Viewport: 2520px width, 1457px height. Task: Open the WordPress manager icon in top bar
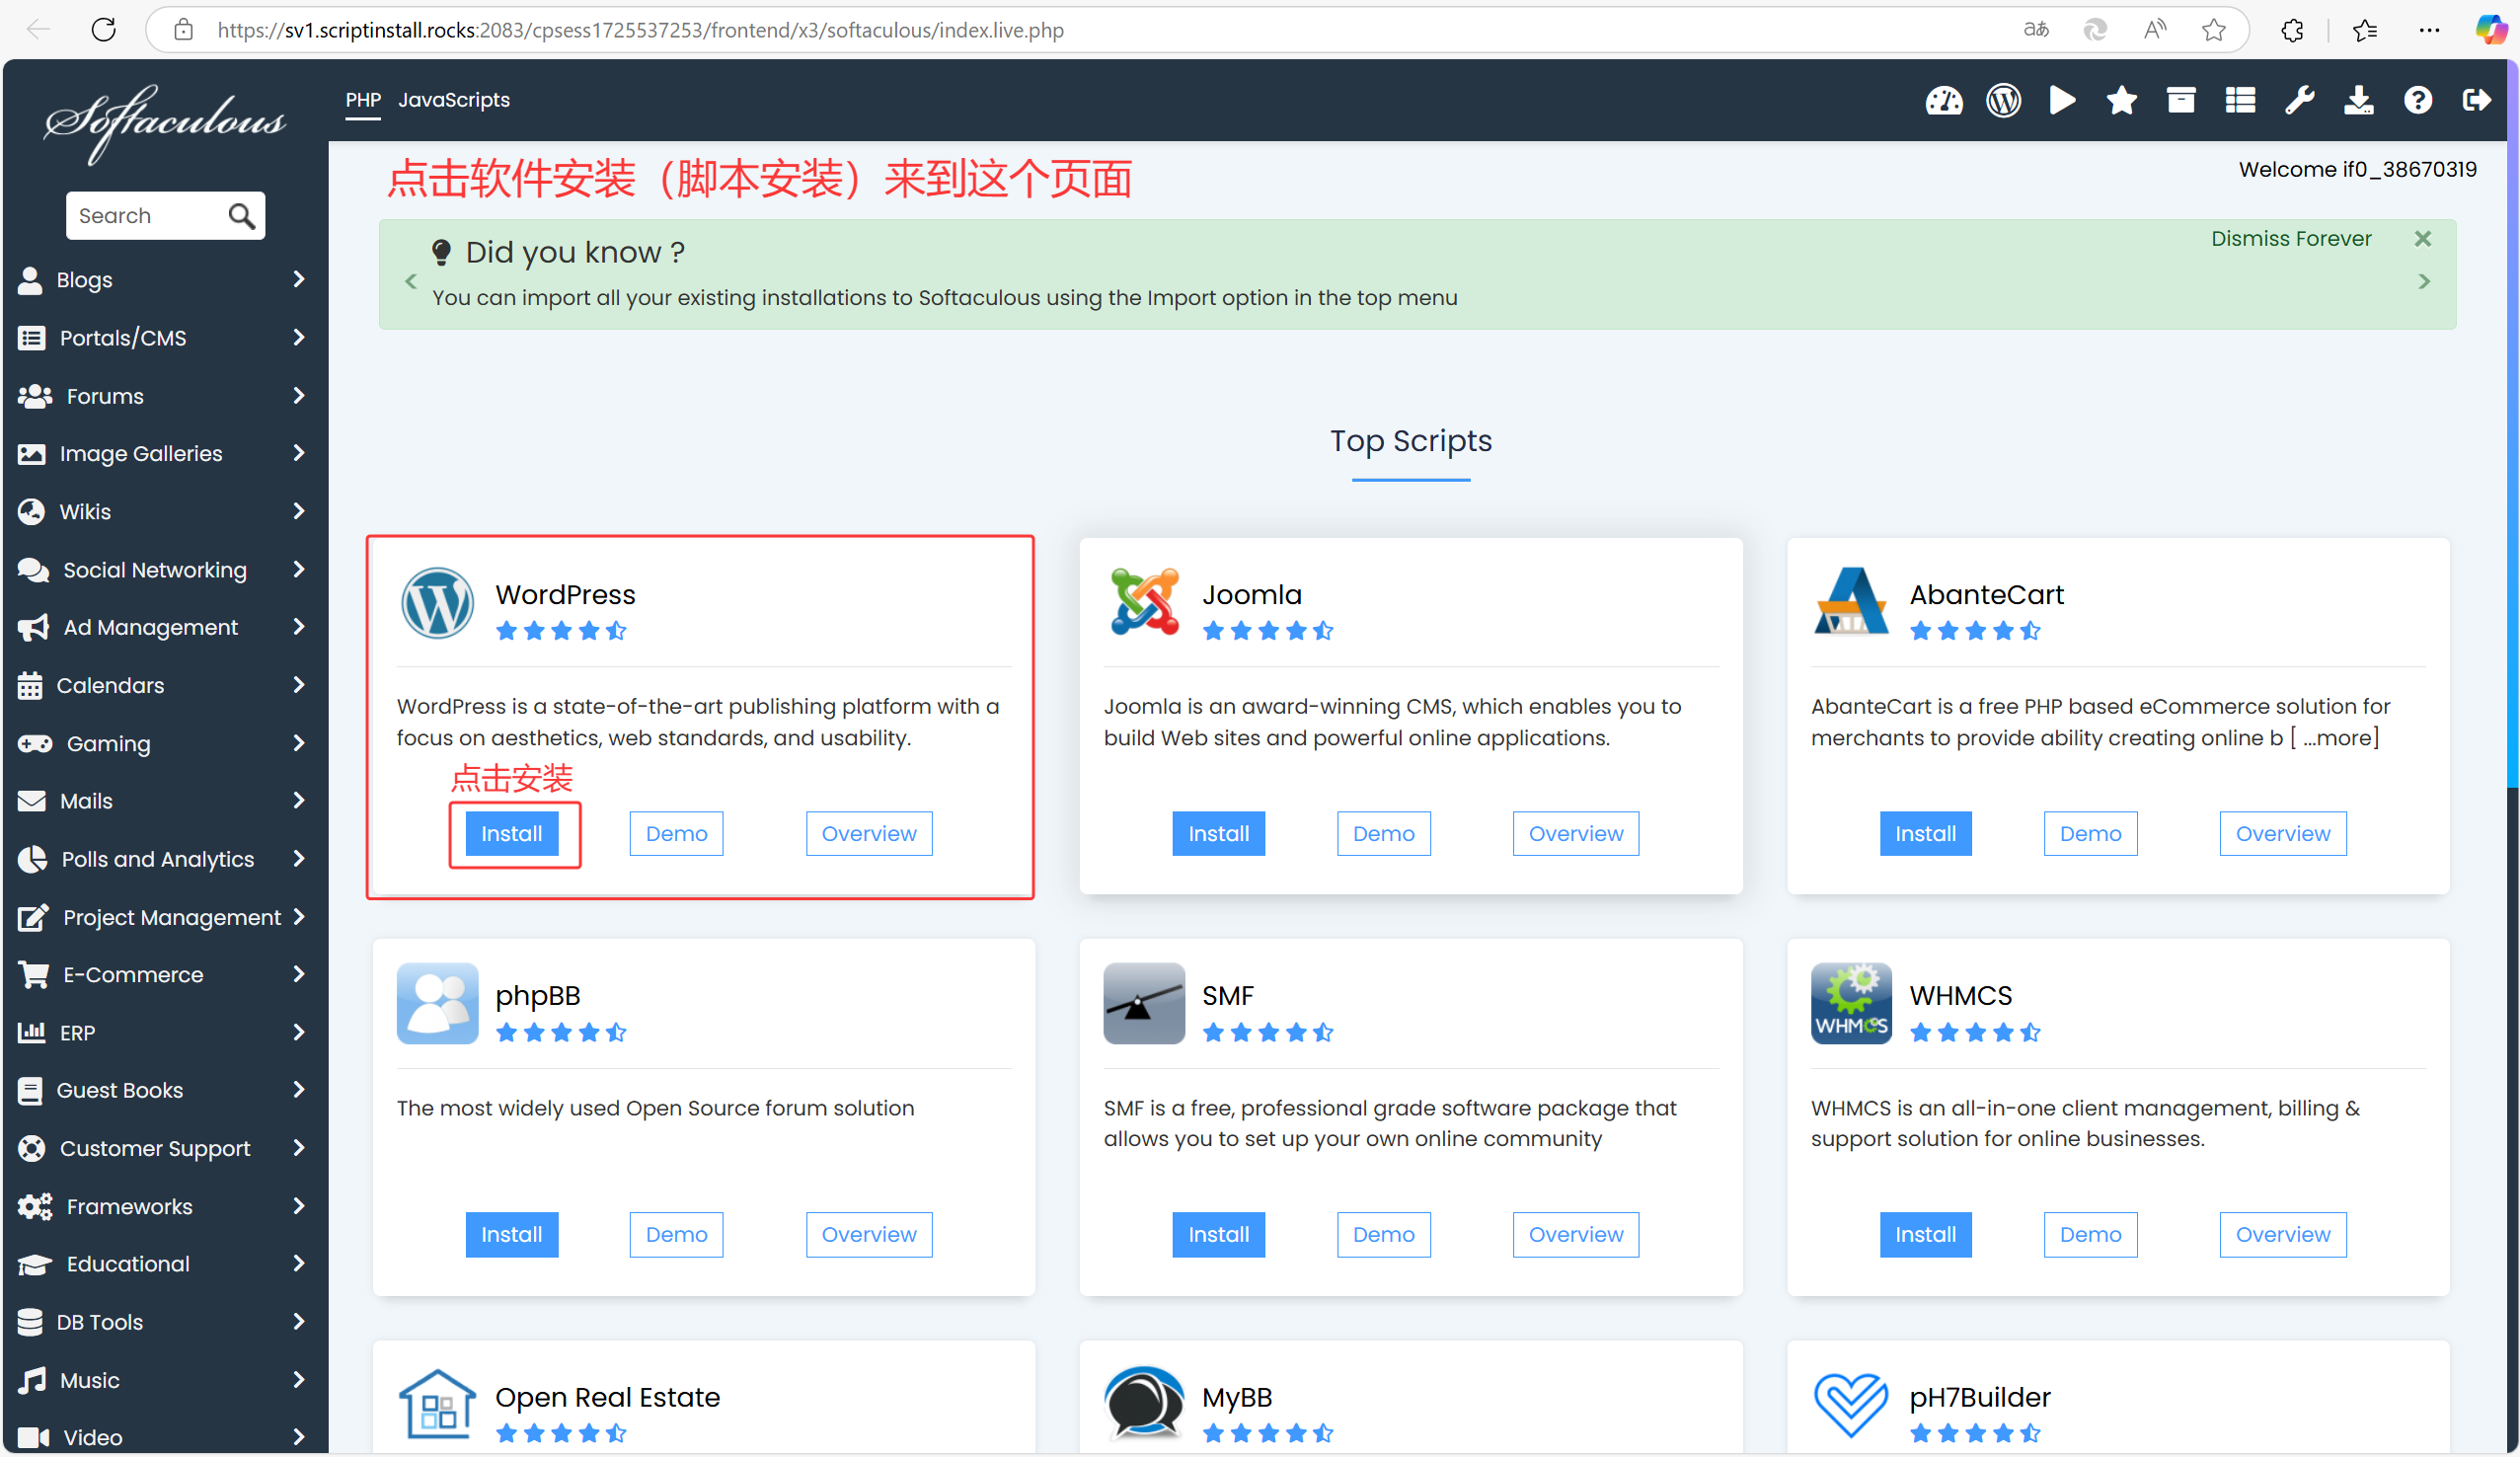coord(2003,100)
